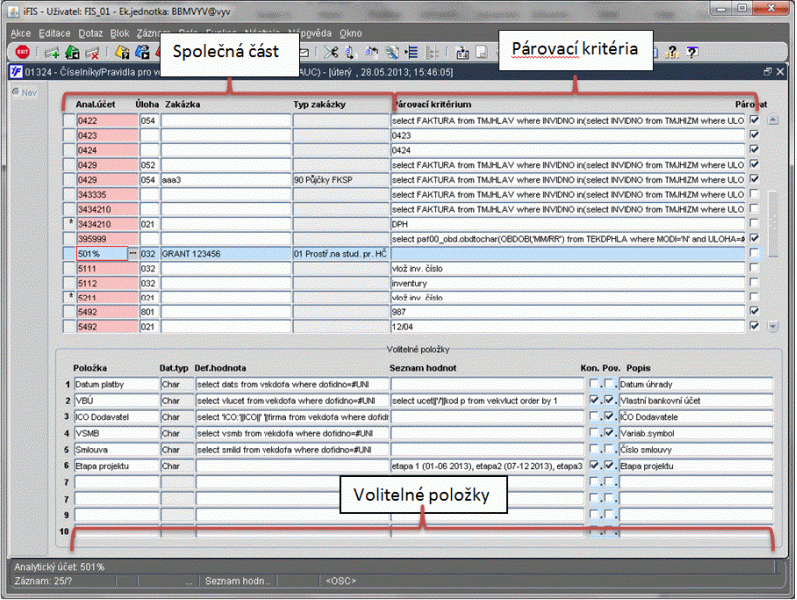Click the binoculars search icon in toolbar
The width and height of the screenshot is (797, 600).
pyautogui.click(x=393, y=52)
